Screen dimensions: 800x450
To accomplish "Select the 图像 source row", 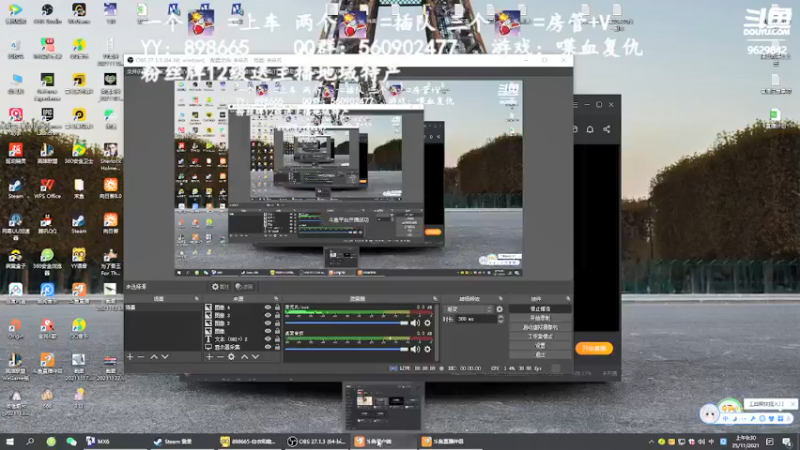I will 240,331.
